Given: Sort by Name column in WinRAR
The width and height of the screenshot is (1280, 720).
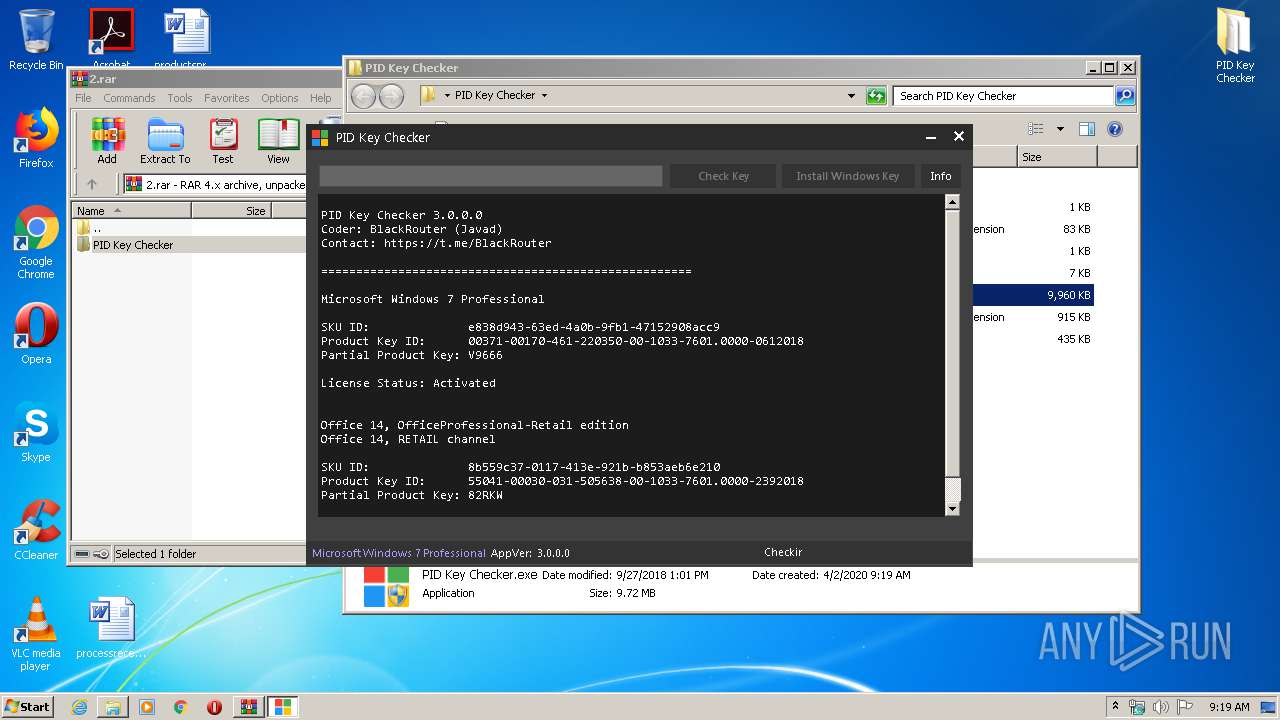Looking at the screenshot, I should coord(131,211).
